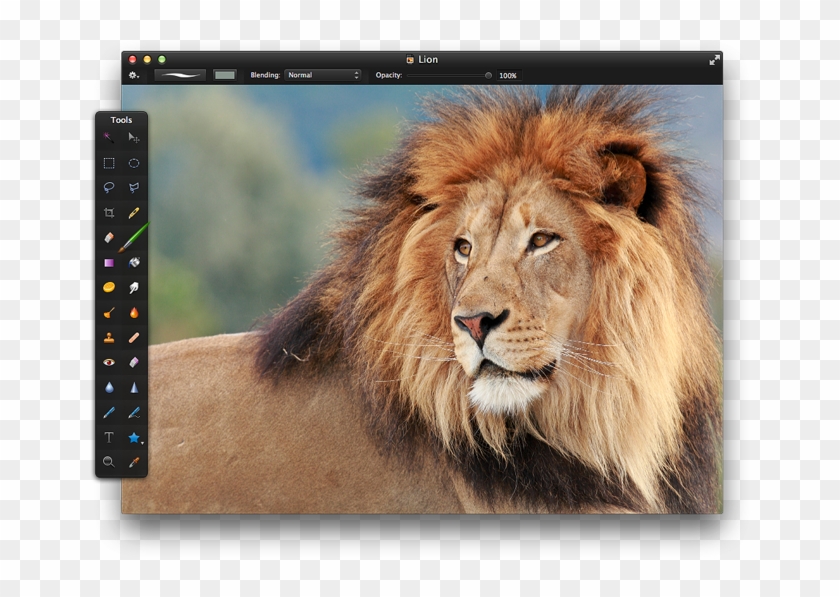Pick the Type tool
The width and height of the screenshot is (840, 597).
(109, 437)
